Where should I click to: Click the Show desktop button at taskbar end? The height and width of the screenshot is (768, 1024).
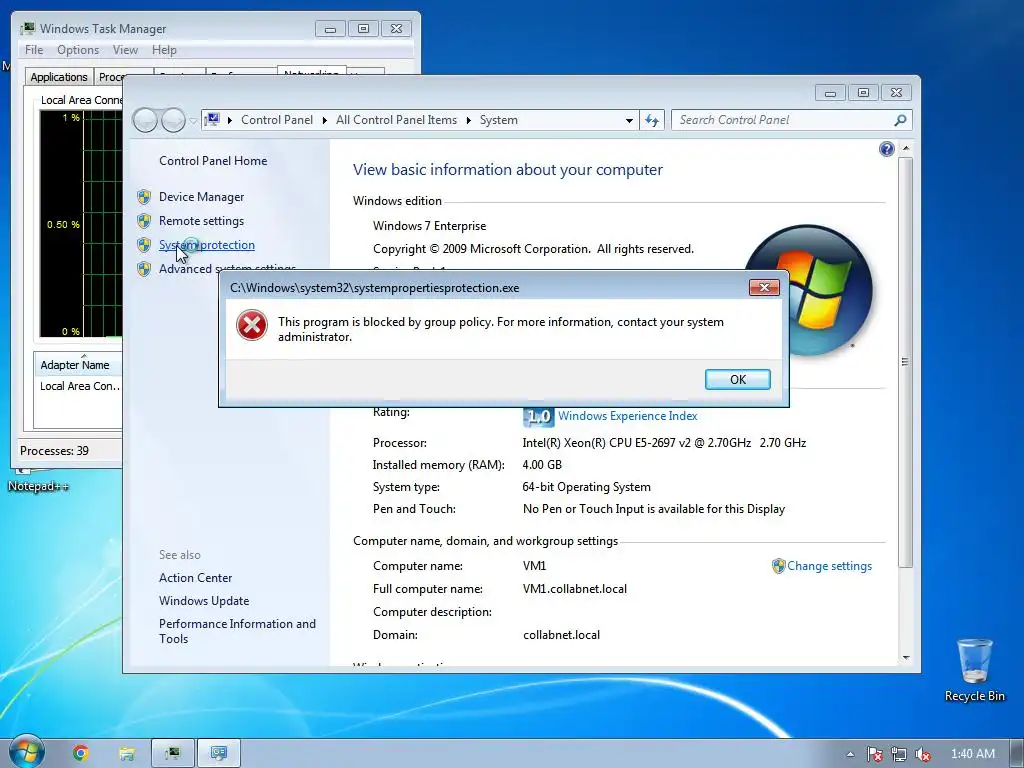click(1017, 754)
